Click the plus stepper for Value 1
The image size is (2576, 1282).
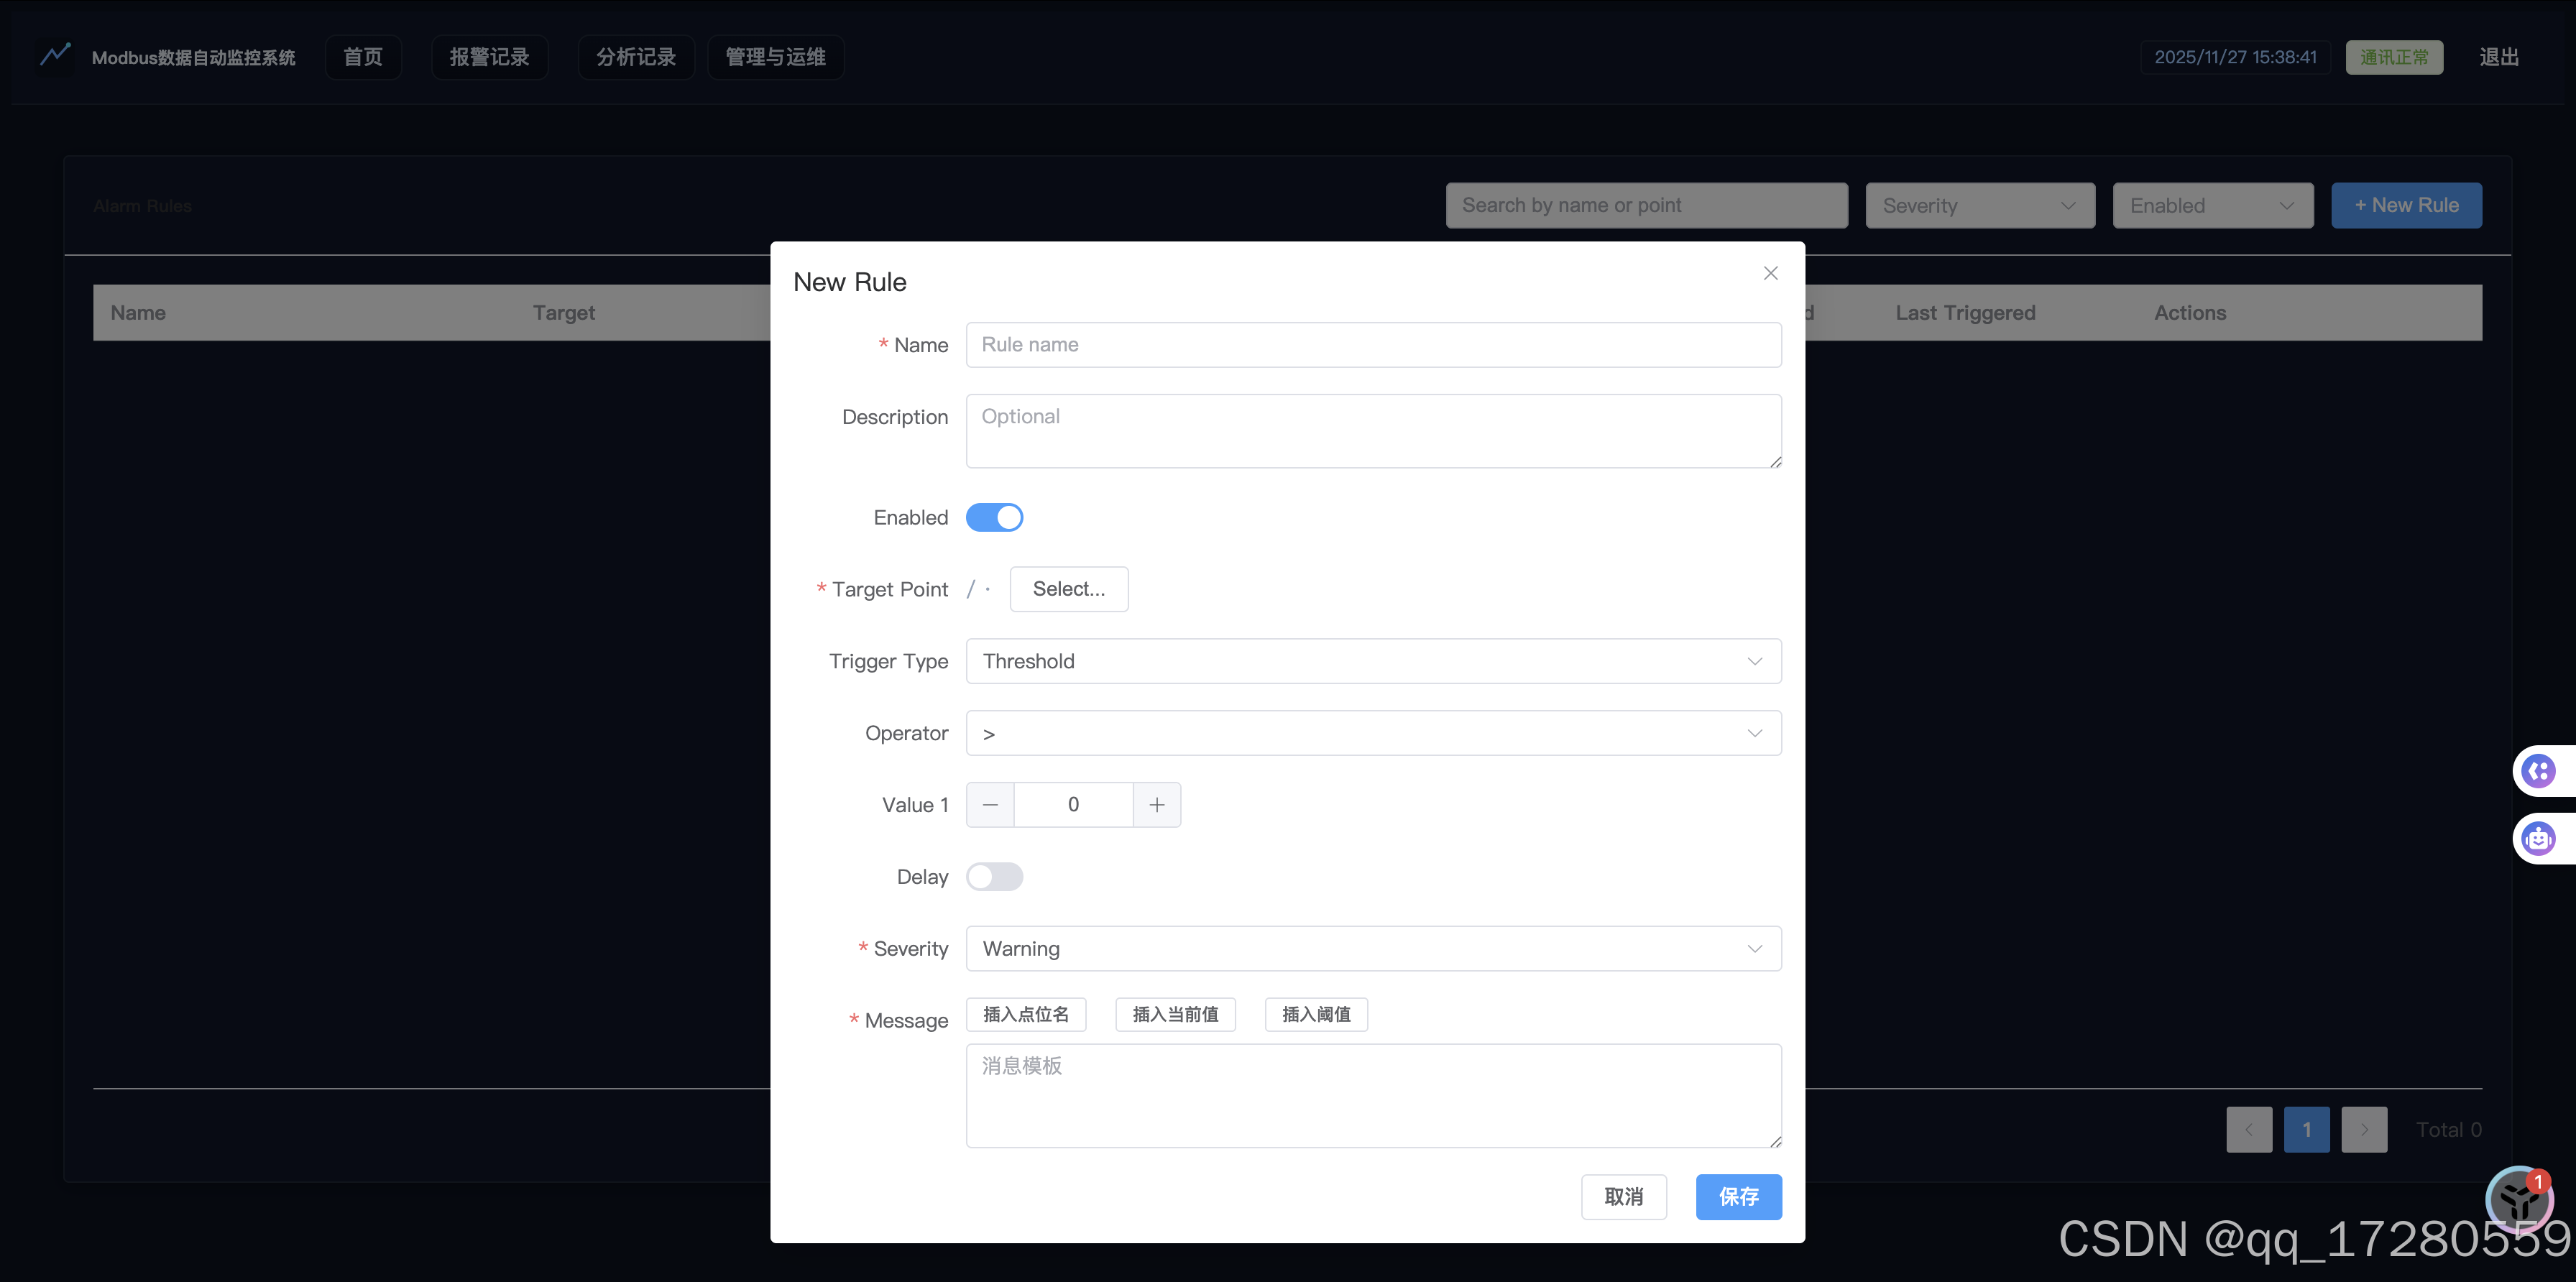(x=1157, y=805)
